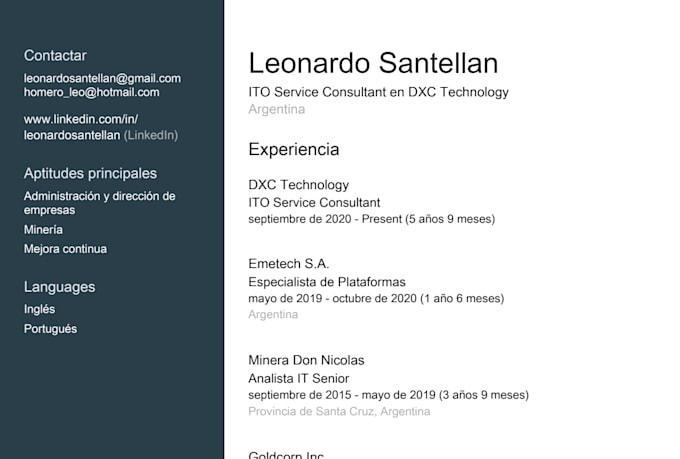Click the Minera Don Nicolas company name
The height and width of the screenshot is (459, 680).
[307, 360]
